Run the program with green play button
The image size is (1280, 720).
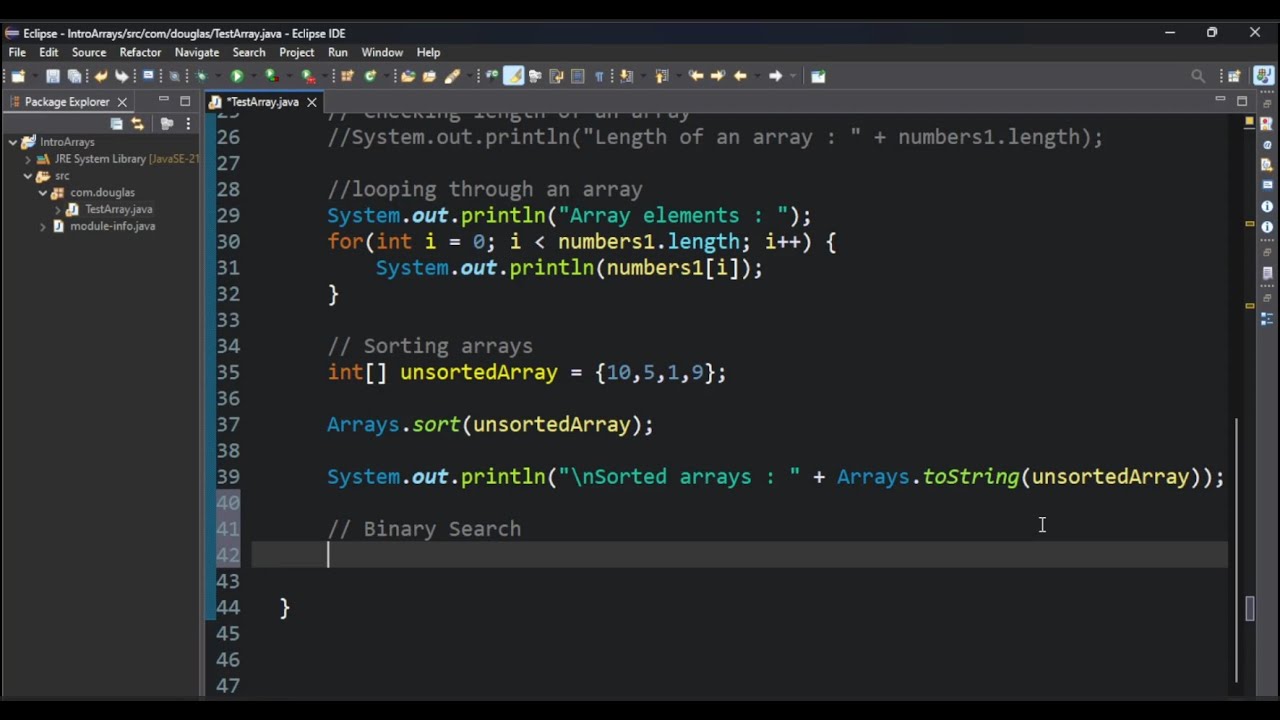[x=237, y=76]
